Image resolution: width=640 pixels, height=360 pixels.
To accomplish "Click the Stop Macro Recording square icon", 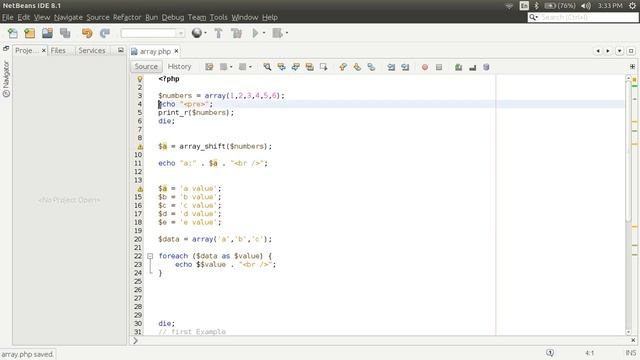I will tap(439, 67).
